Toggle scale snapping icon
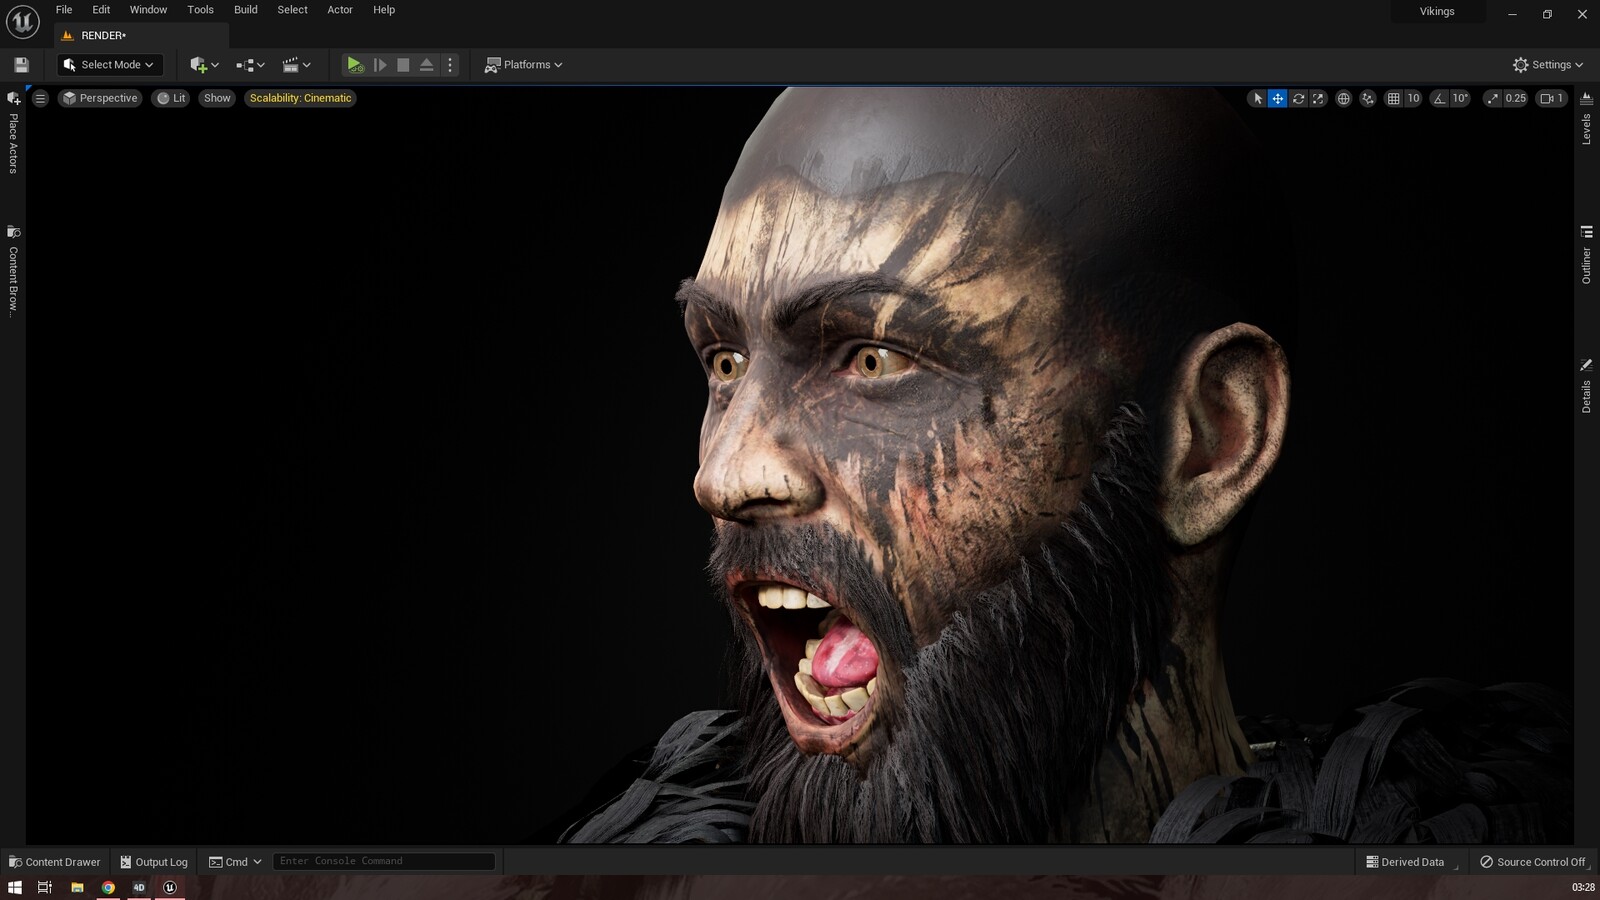1600x900 pixels. [x=1492, y=98]
